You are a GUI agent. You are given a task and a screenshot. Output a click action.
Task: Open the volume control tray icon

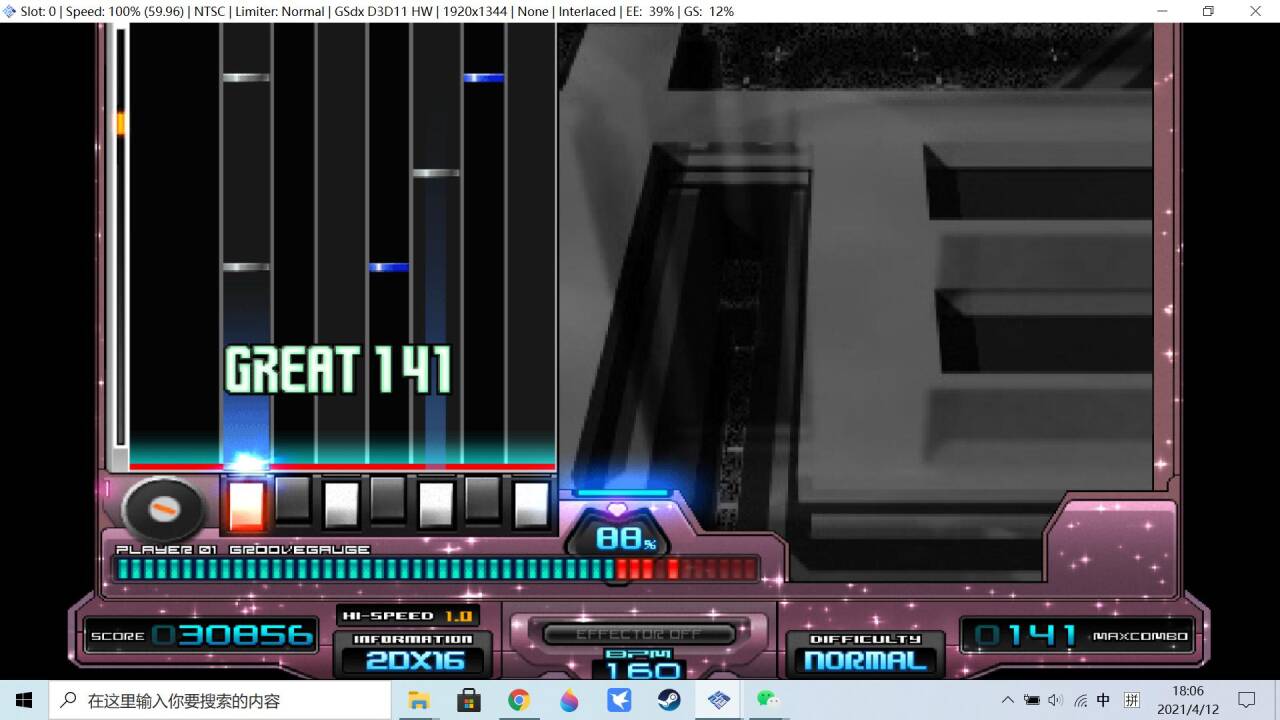coord(1055,700)
